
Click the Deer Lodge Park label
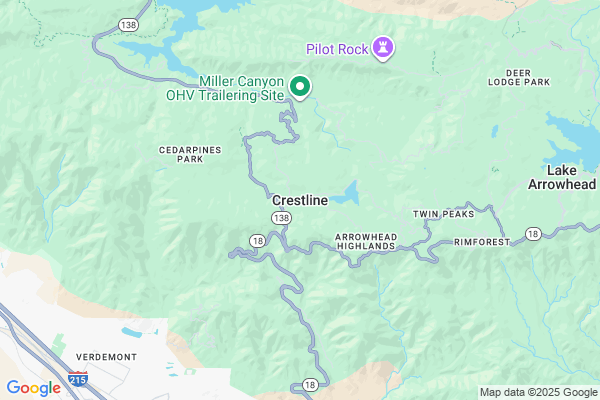pyautogui.click(x=519, y=77)
